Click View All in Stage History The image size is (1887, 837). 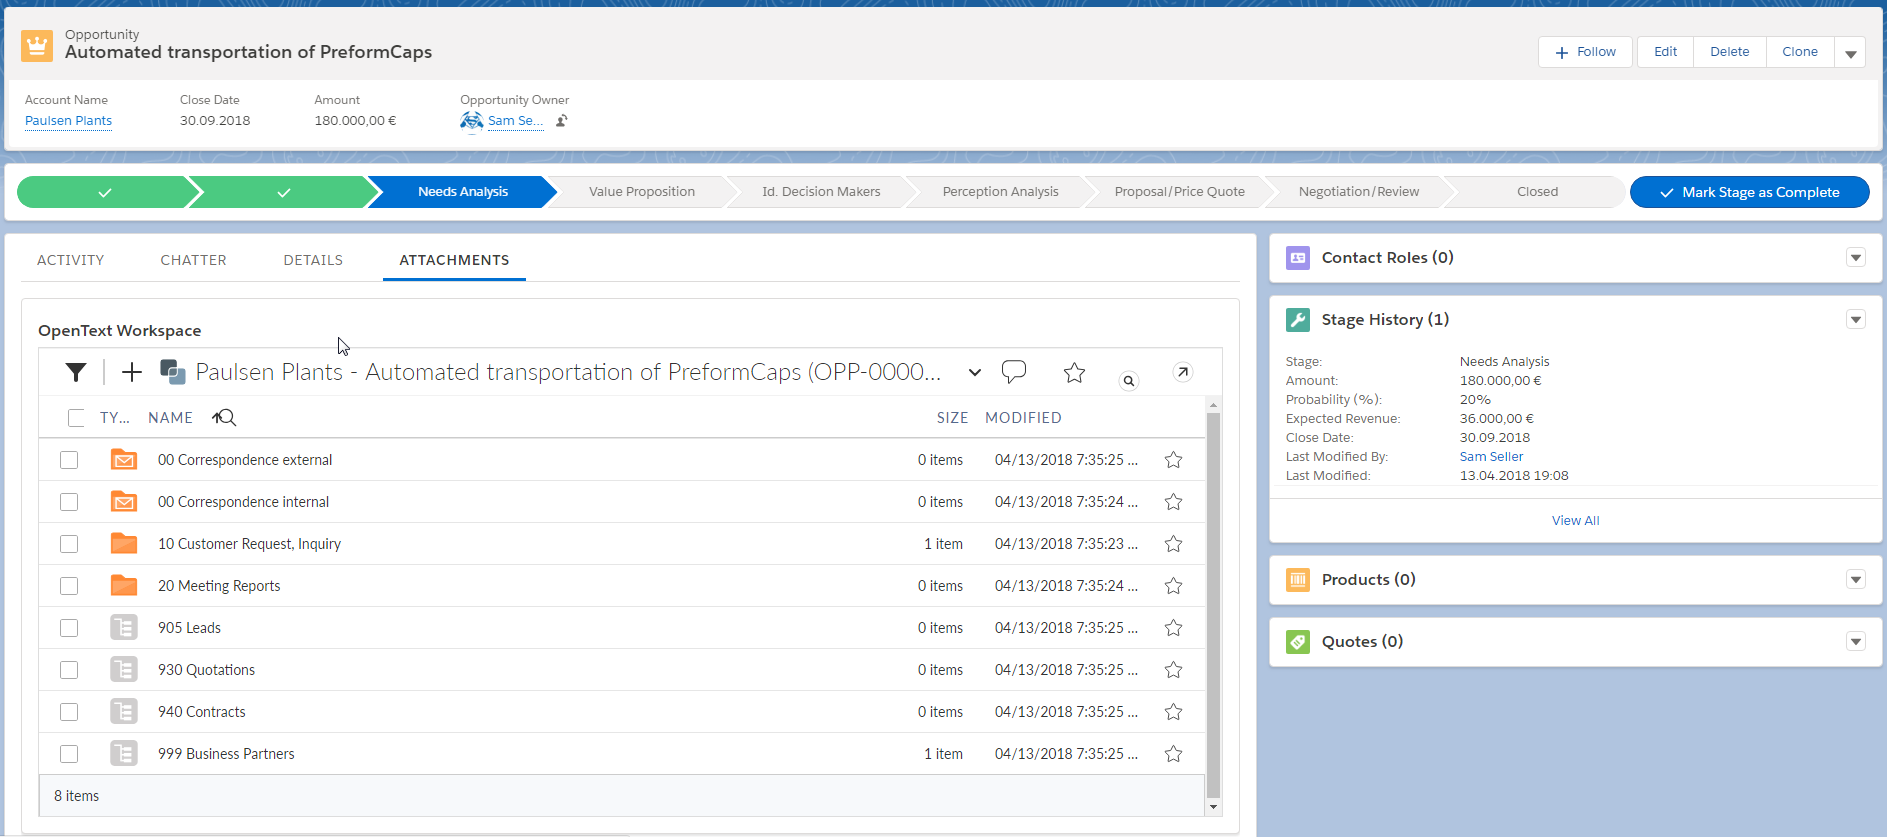tap(1576, 521)
